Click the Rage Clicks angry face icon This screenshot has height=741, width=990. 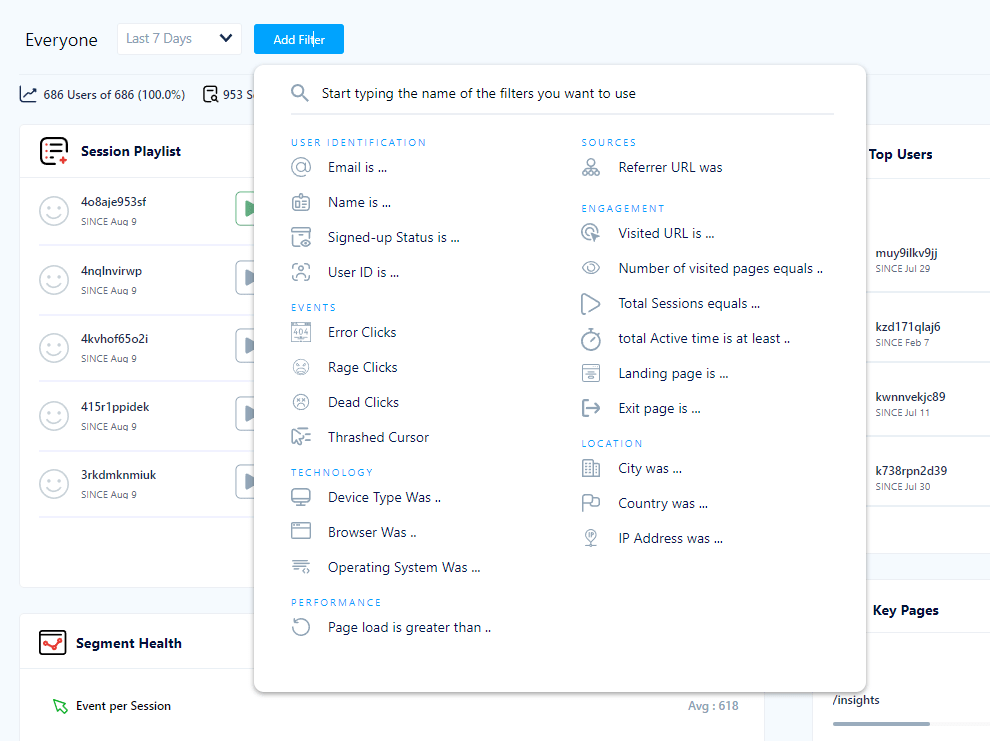click(x=300, y=367)
